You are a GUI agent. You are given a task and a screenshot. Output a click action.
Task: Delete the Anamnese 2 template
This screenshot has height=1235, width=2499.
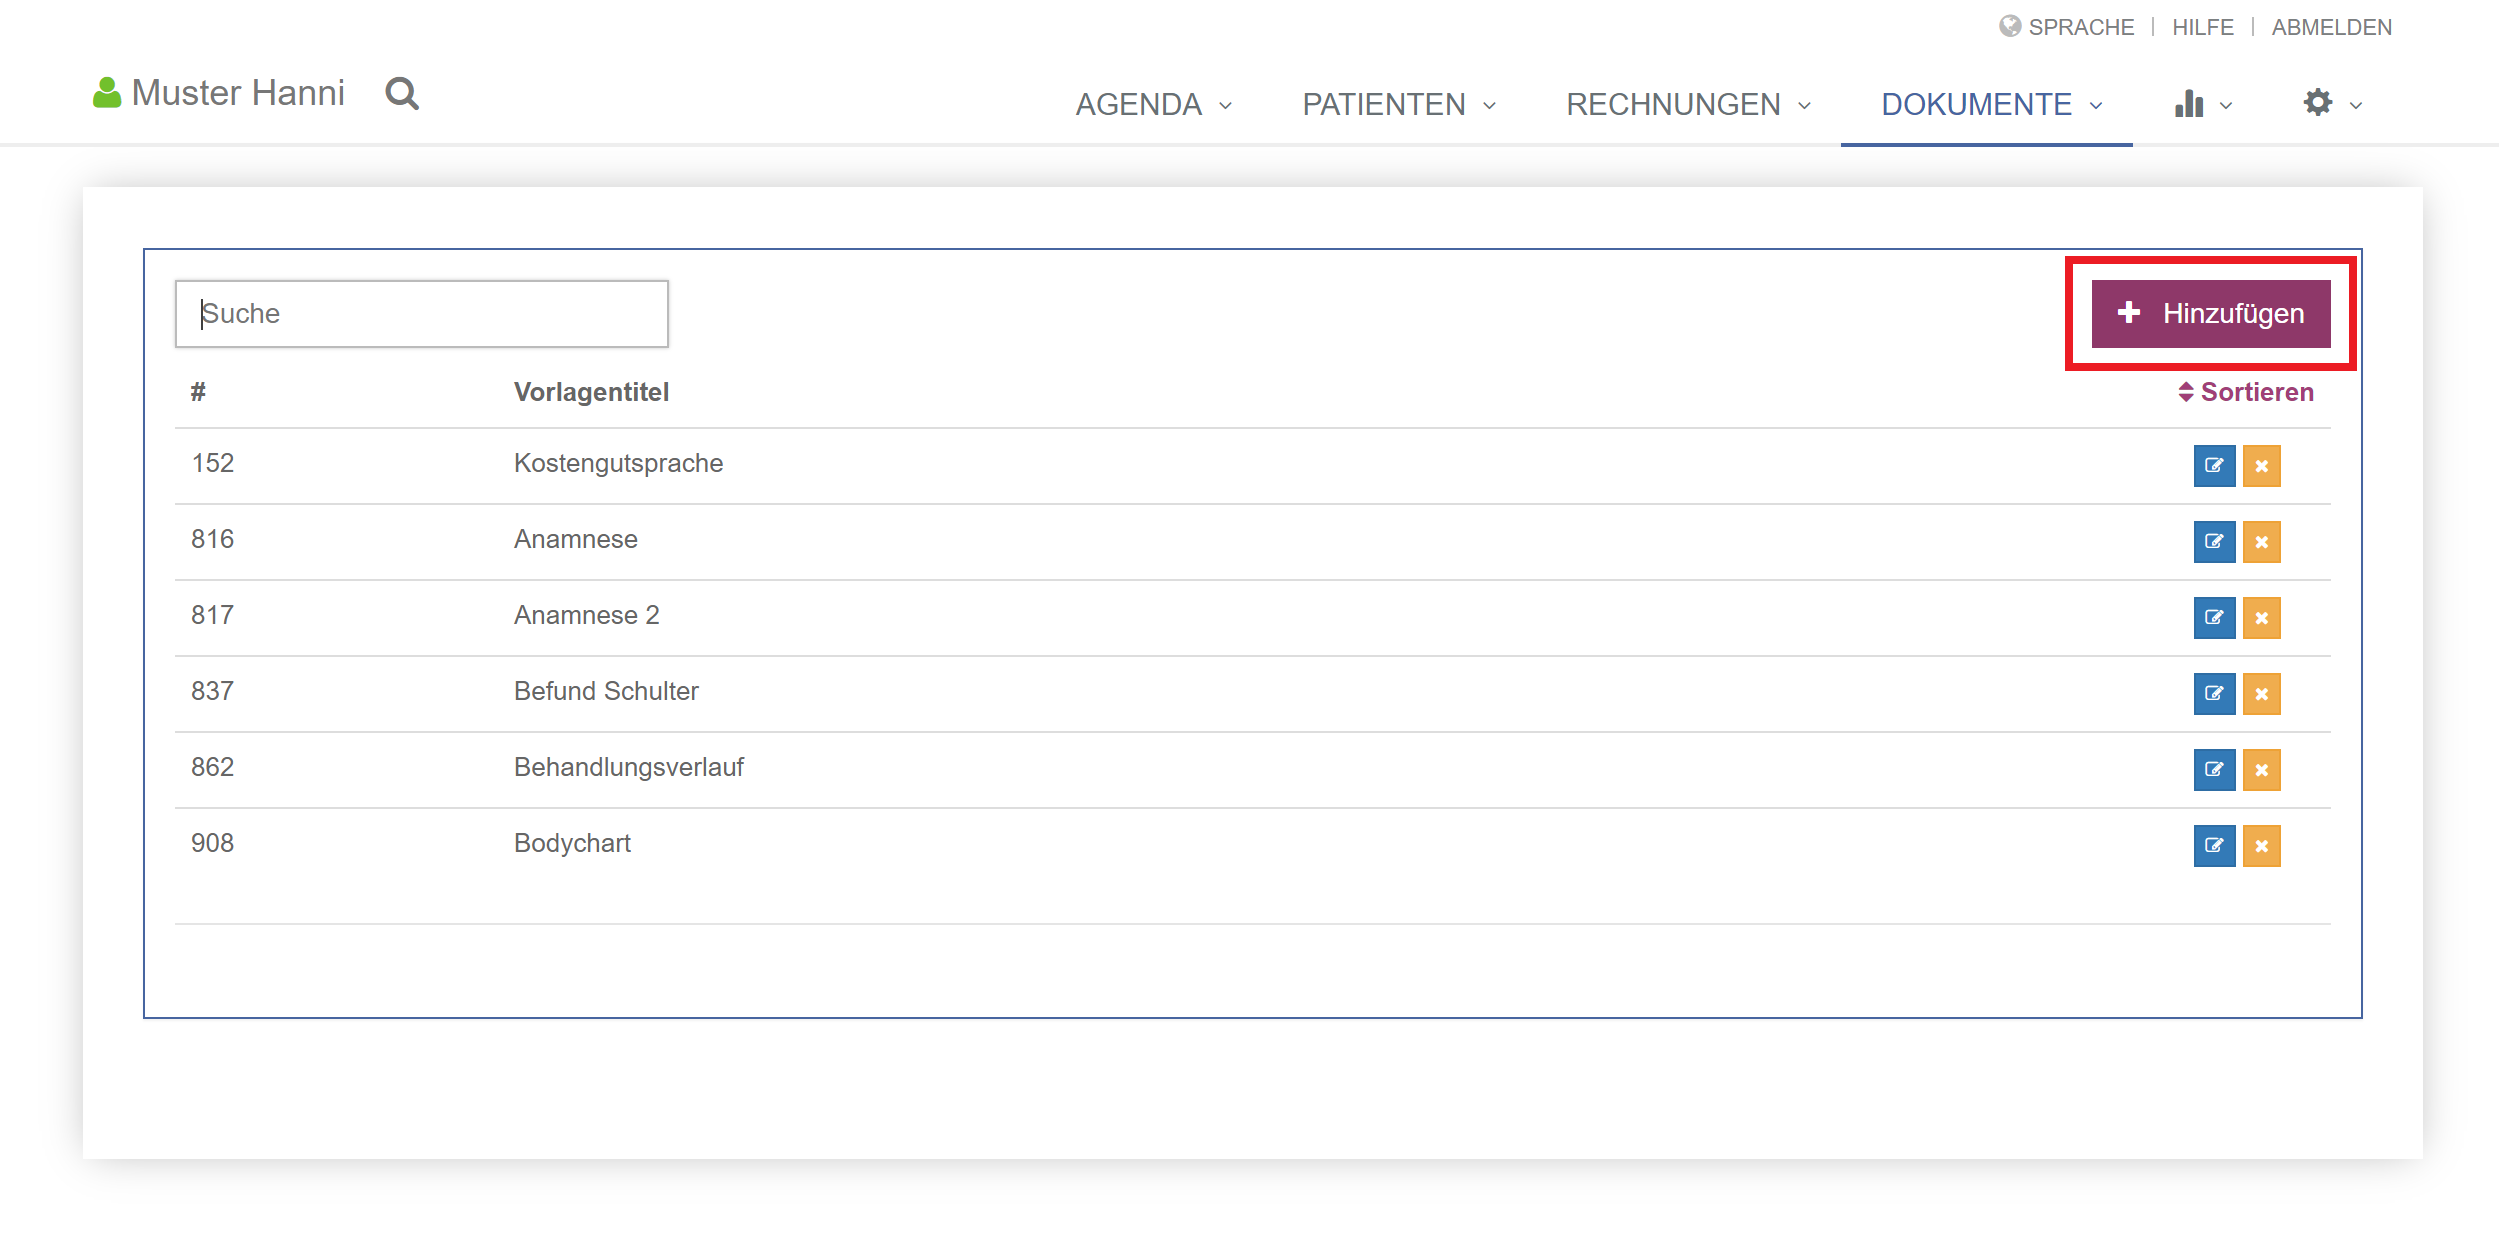[x=2262, y=618]
